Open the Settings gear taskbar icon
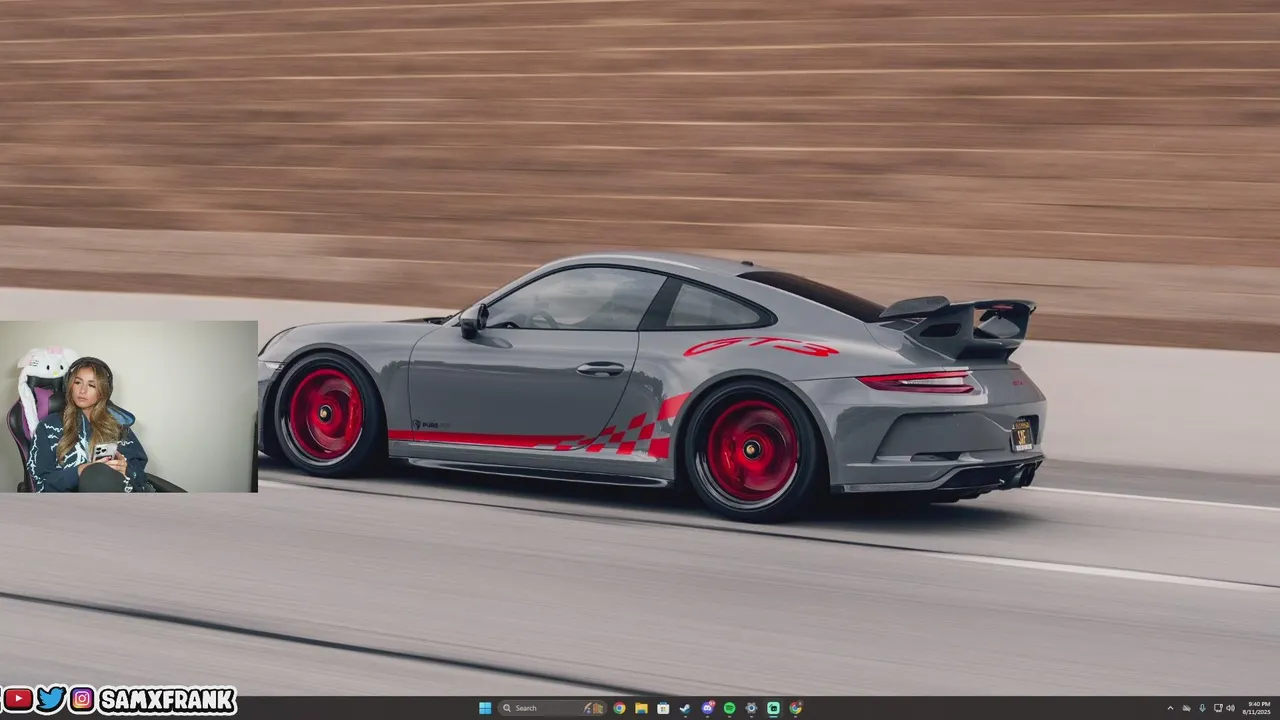Viewport: 1280px width, 720px height. 751,708
